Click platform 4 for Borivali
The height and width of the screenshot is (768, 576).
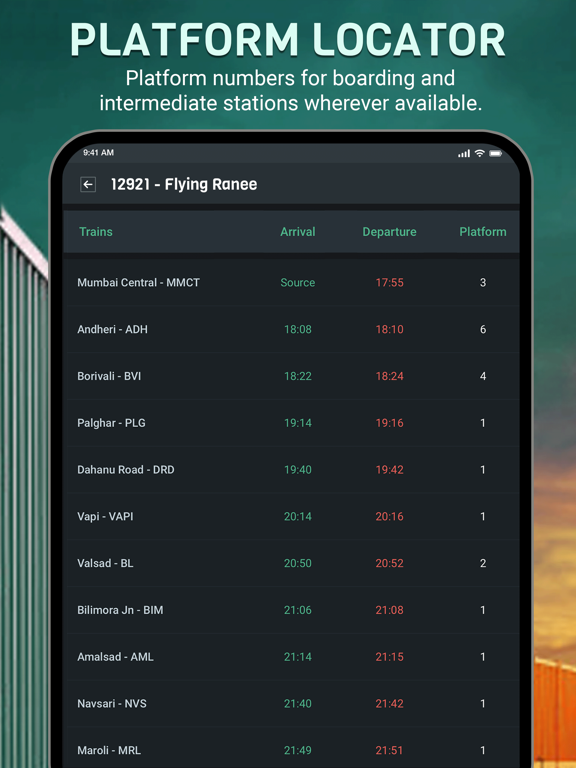pos(483,376)
